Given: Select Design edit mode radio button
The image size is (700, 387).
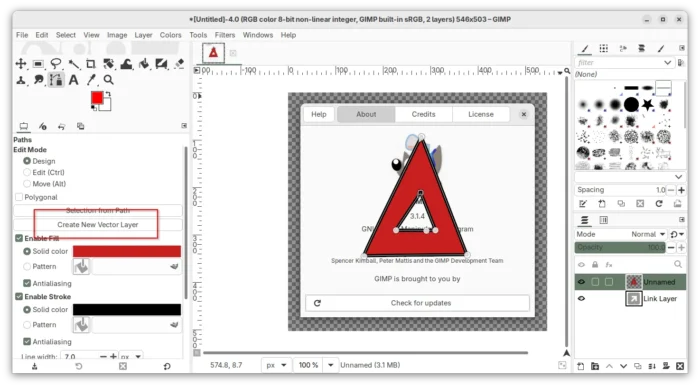Looking at the screenshot, I should coord(27,161).
